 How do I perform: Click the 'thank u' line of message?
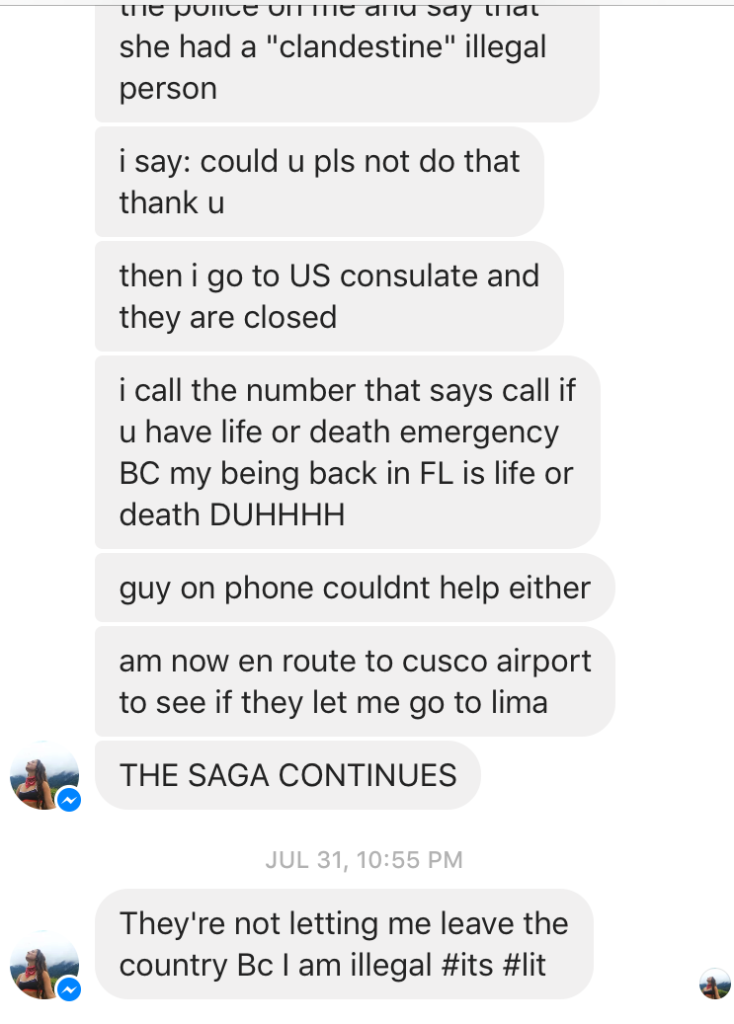pos(172,203)
